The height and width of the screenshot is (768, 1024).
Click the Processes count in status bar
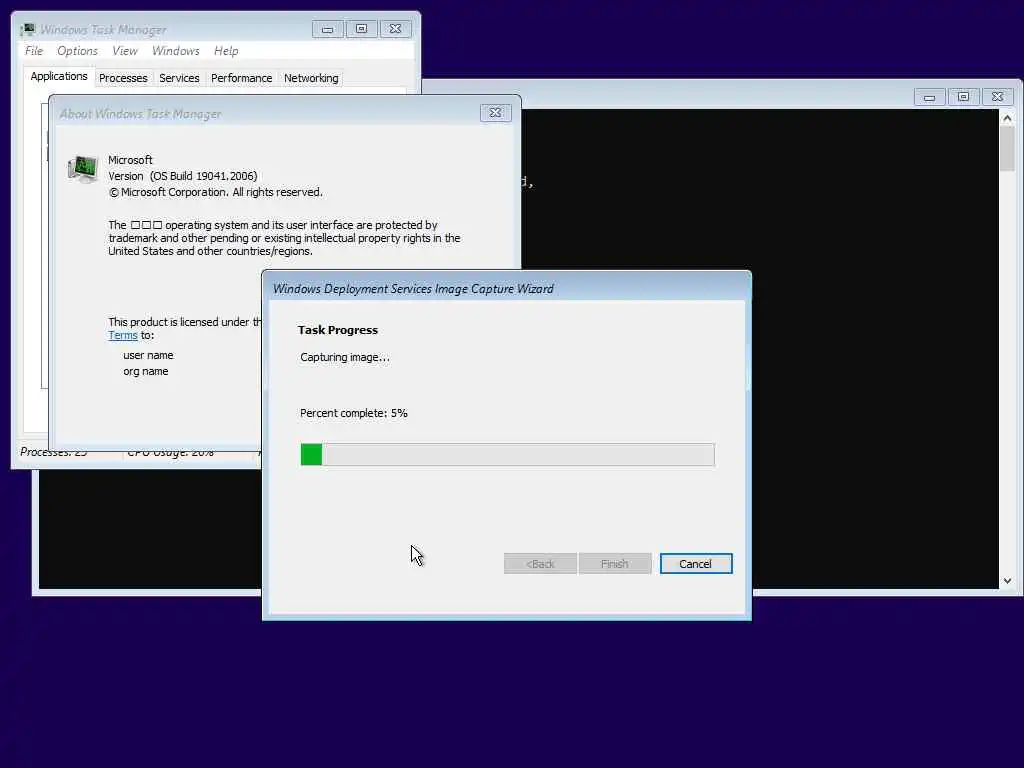click(x=54, y=452)
